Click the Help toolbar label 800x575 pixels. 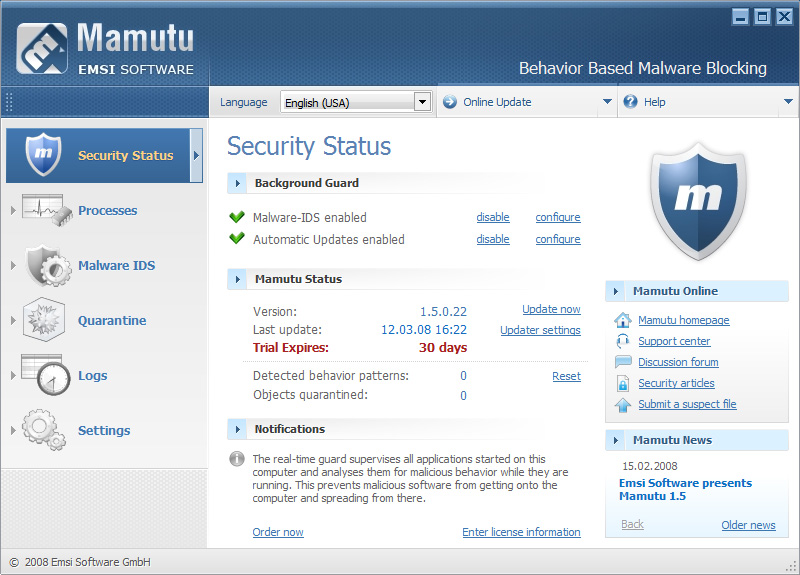tap(654, 102)
